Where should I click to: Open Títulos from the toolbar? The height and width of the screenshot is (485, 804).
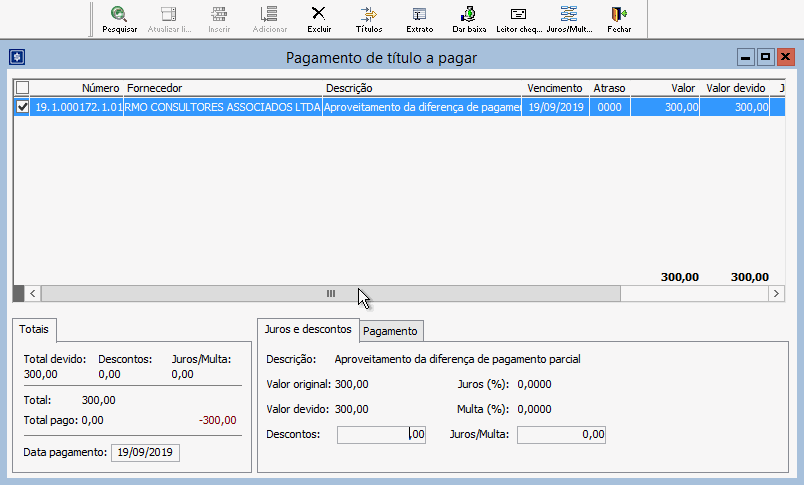[369, 18]
